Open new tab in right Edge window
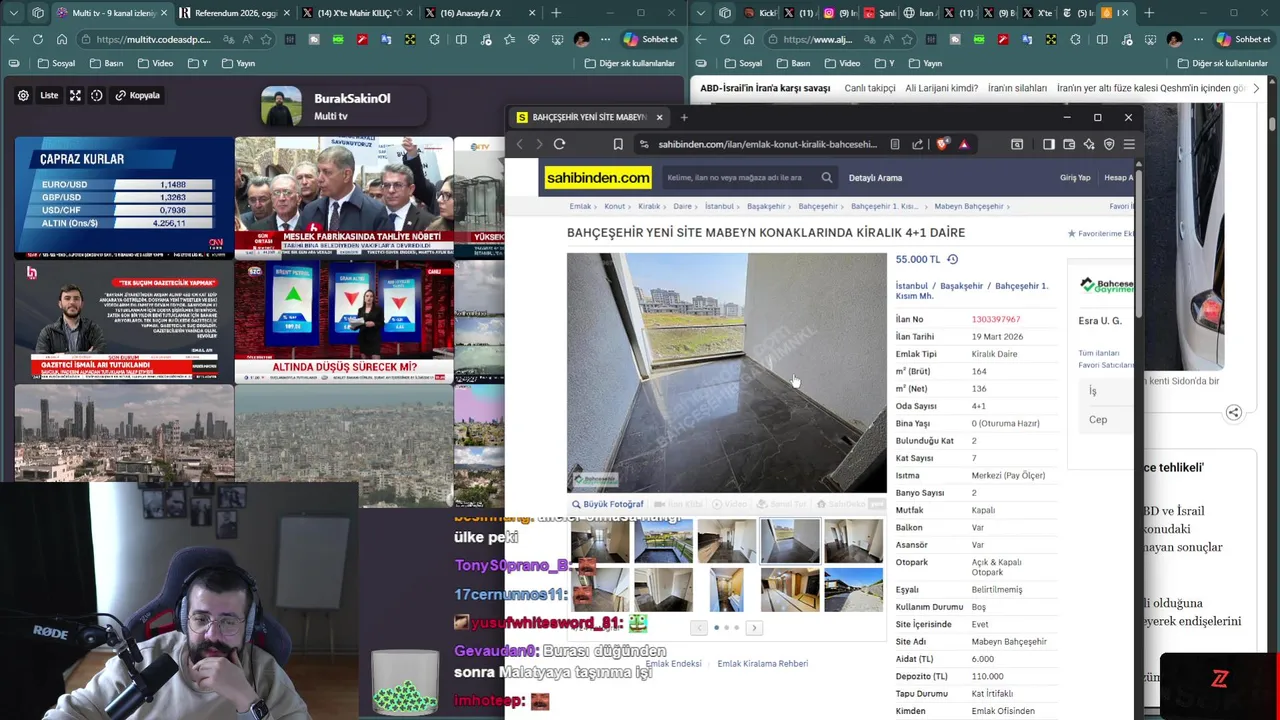This screenshot has height=720, width=1280. pyautogui.click(x=1149, y=13)
